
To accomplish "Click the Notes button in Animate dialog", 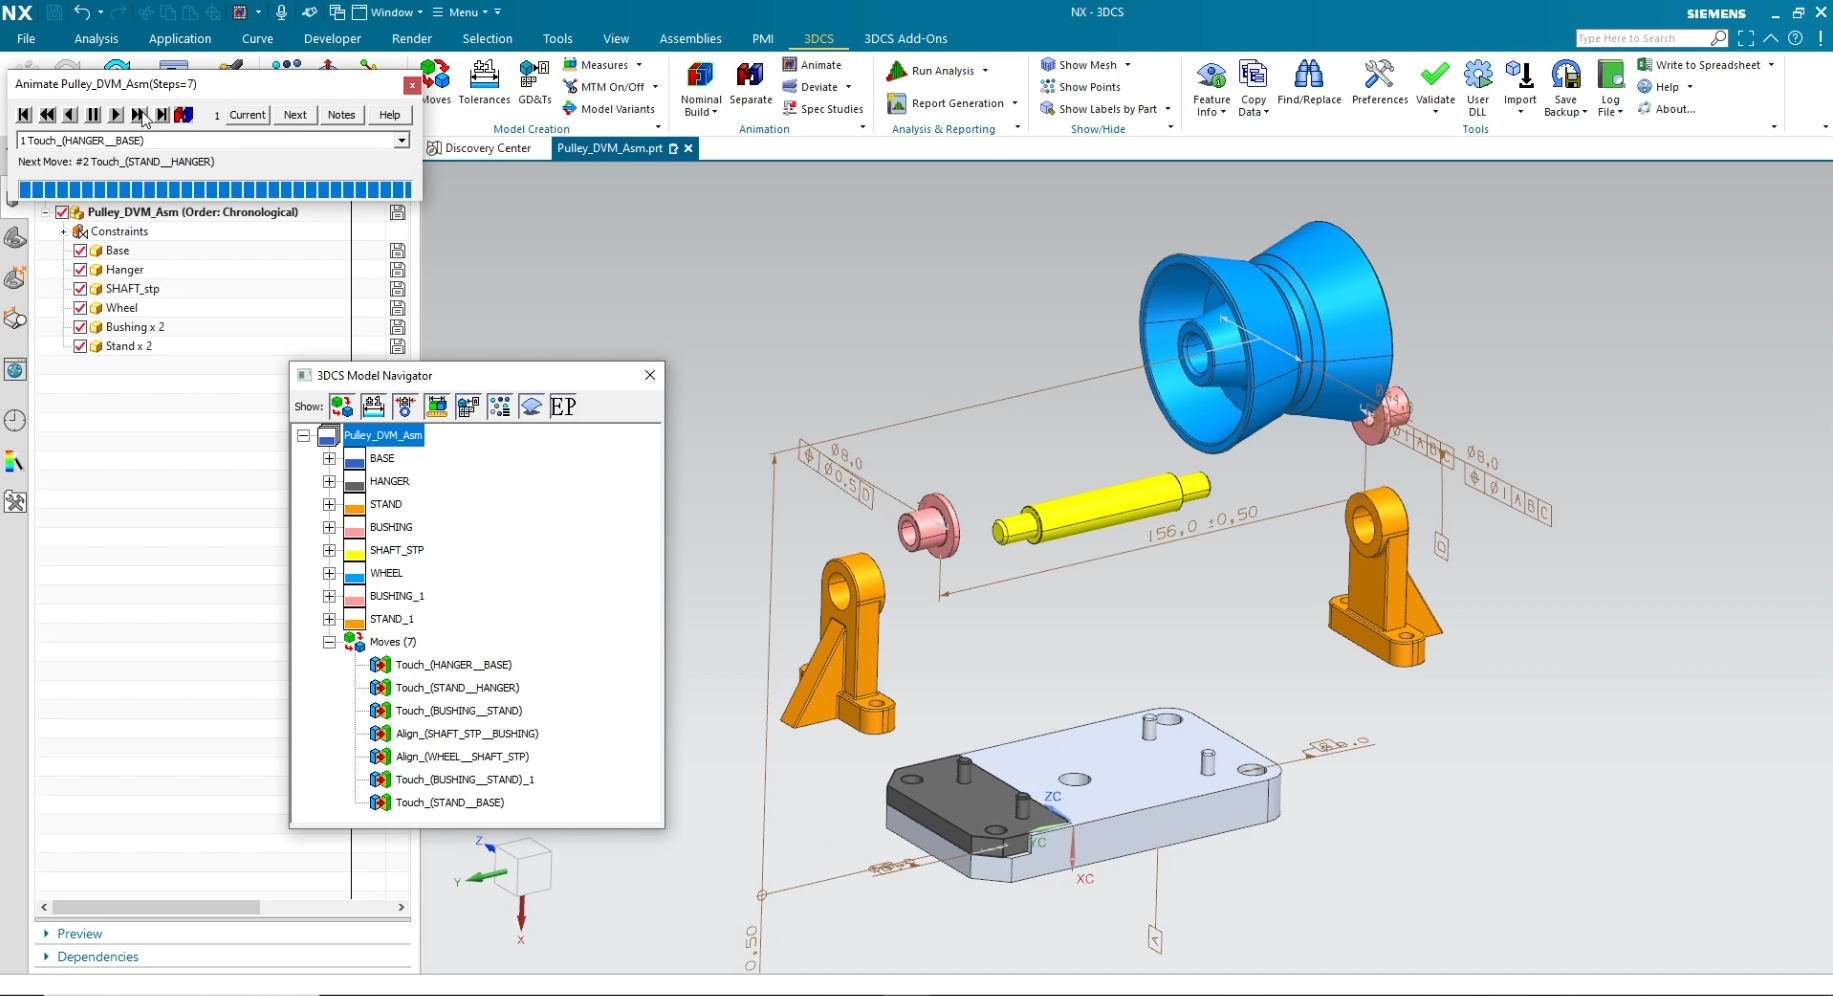I will pyautogui.click(x=341, y=115).
